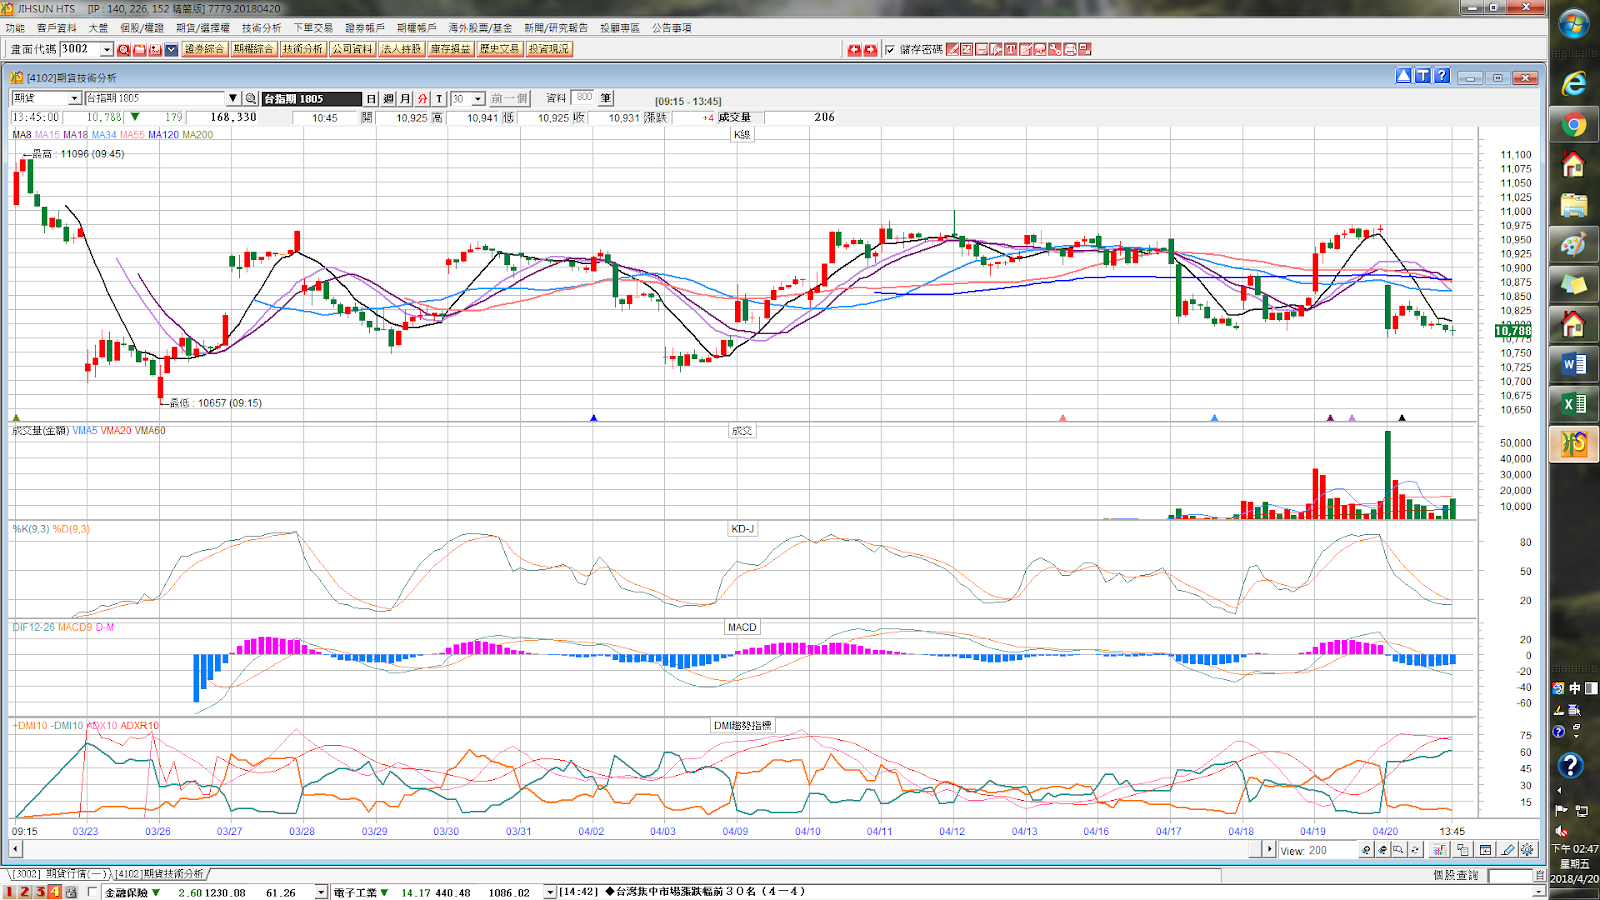Click the 證券綜合 toolbar button
Image resolution: width=1600 pixels, height=900 pixels.
[x=203, y=49]
